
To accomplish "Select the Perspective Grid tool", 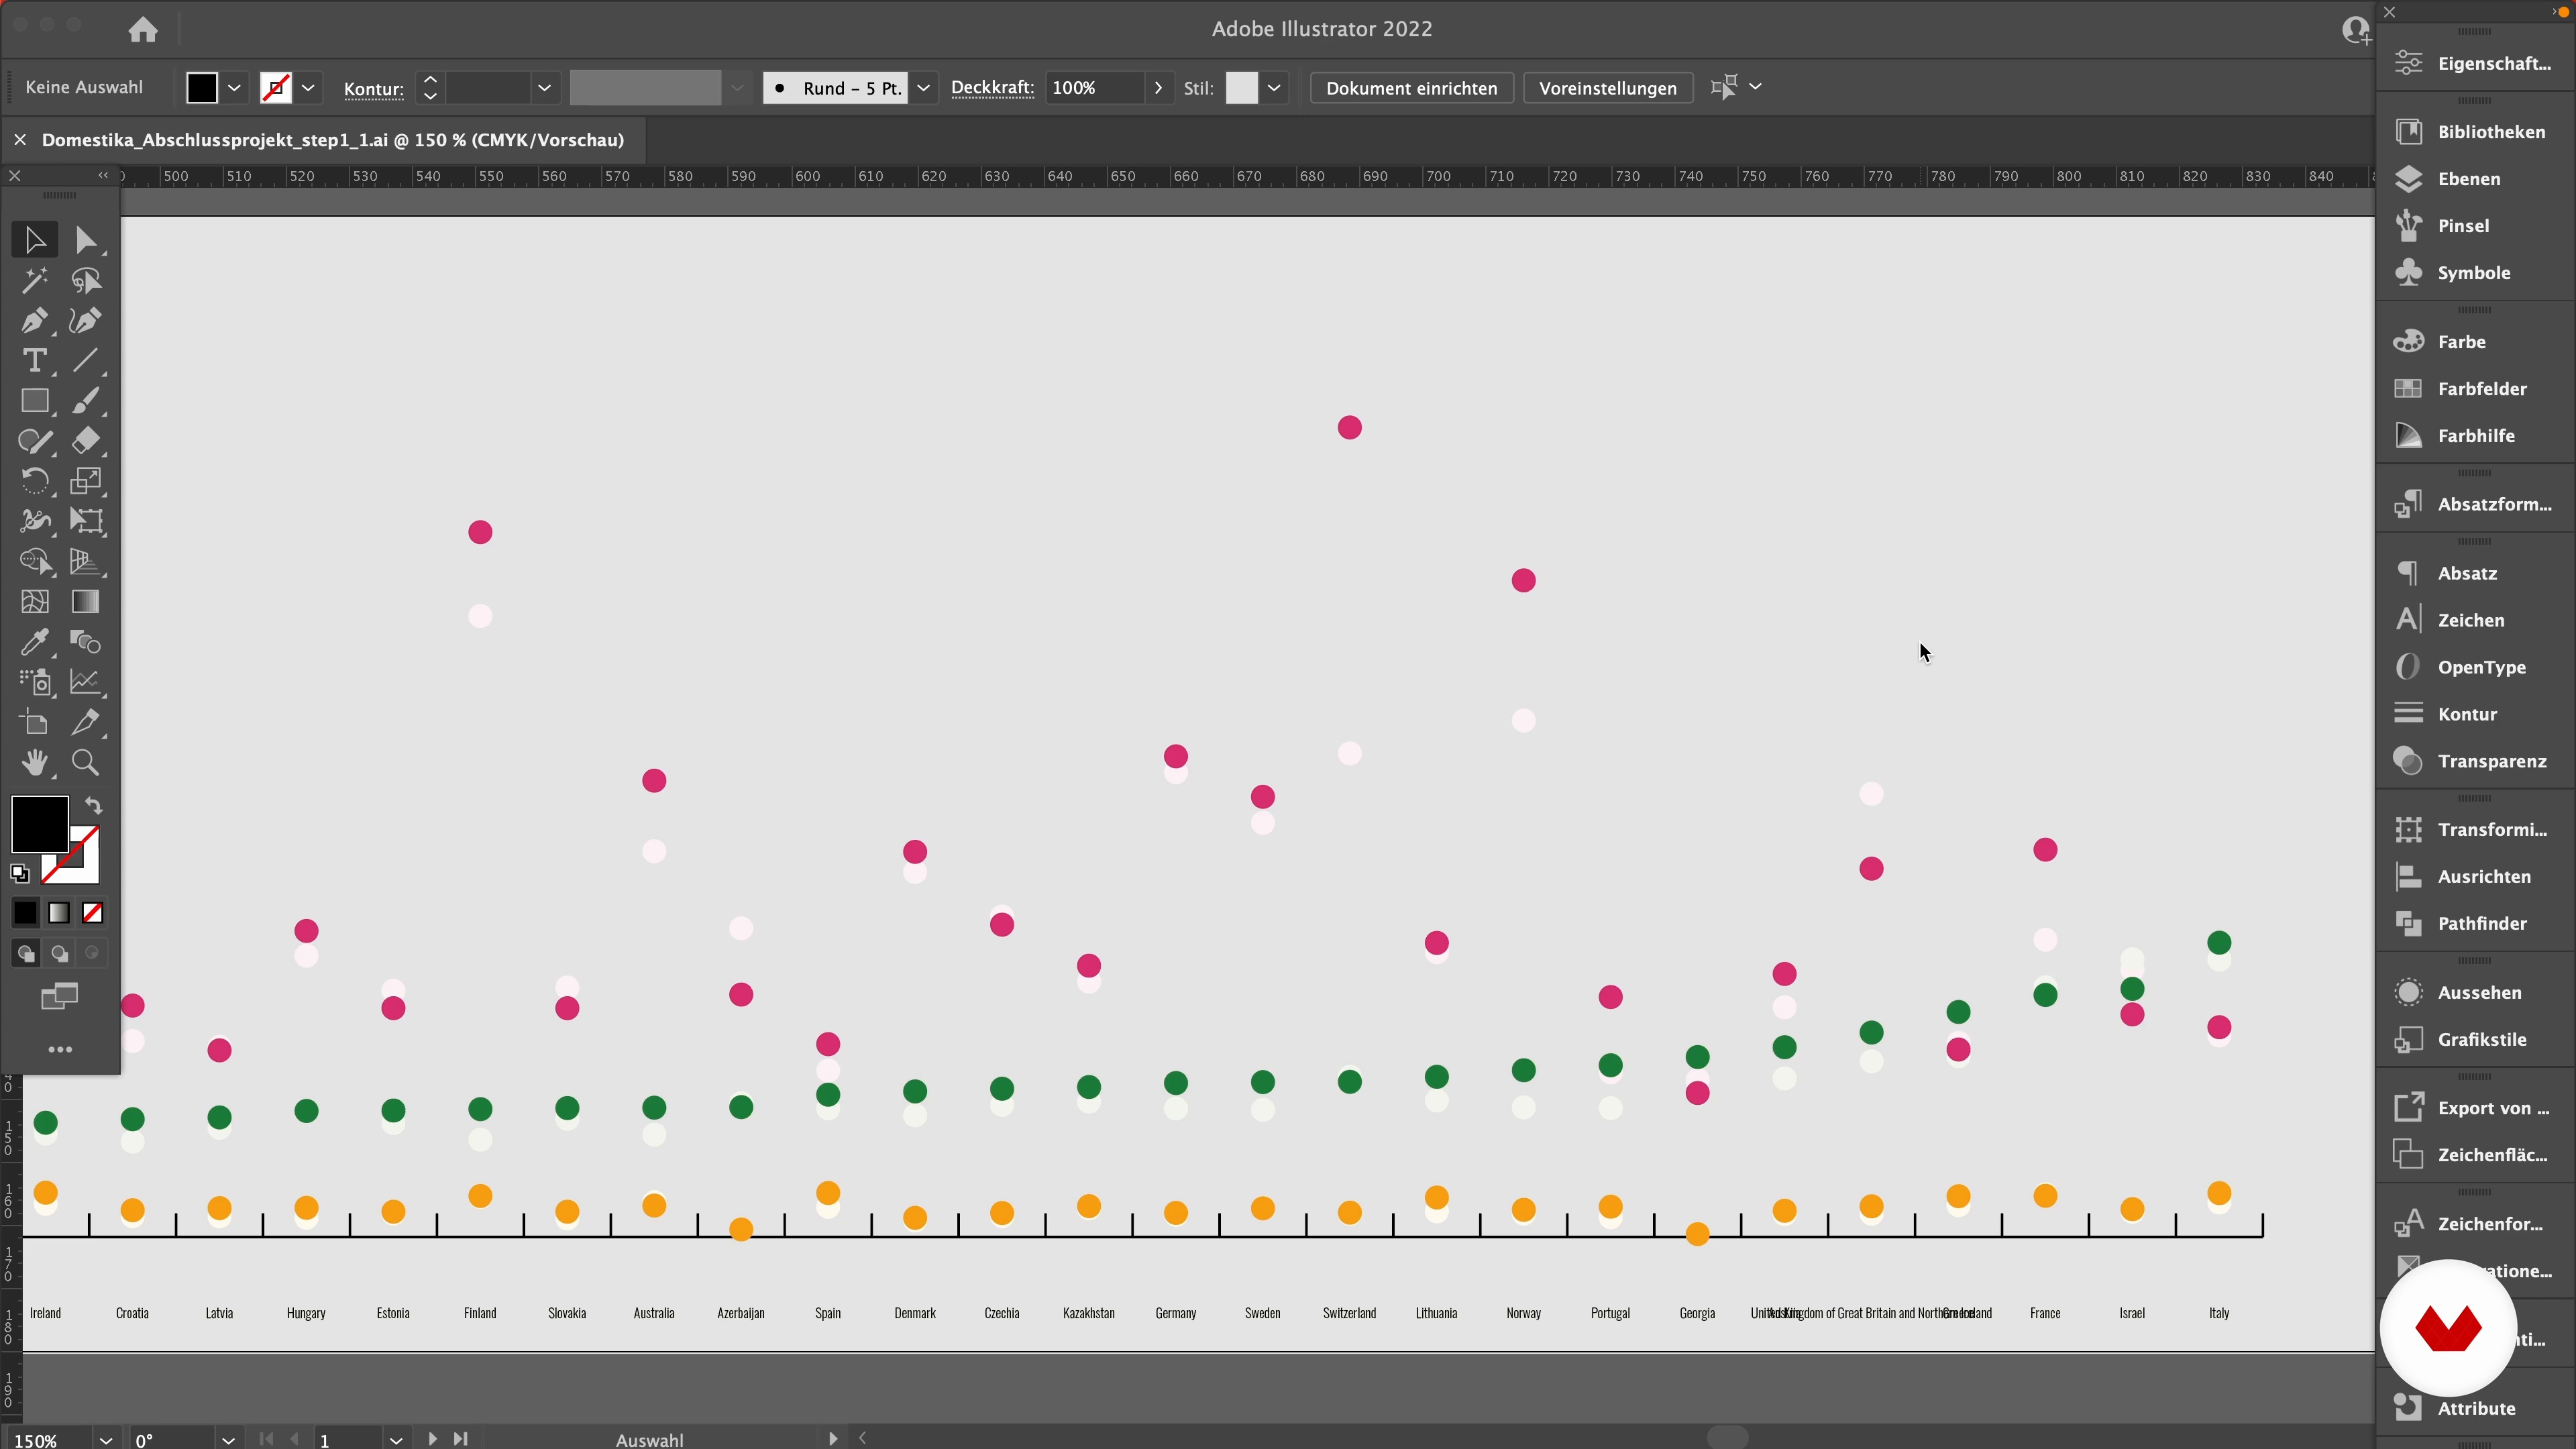I will point(86,562).
